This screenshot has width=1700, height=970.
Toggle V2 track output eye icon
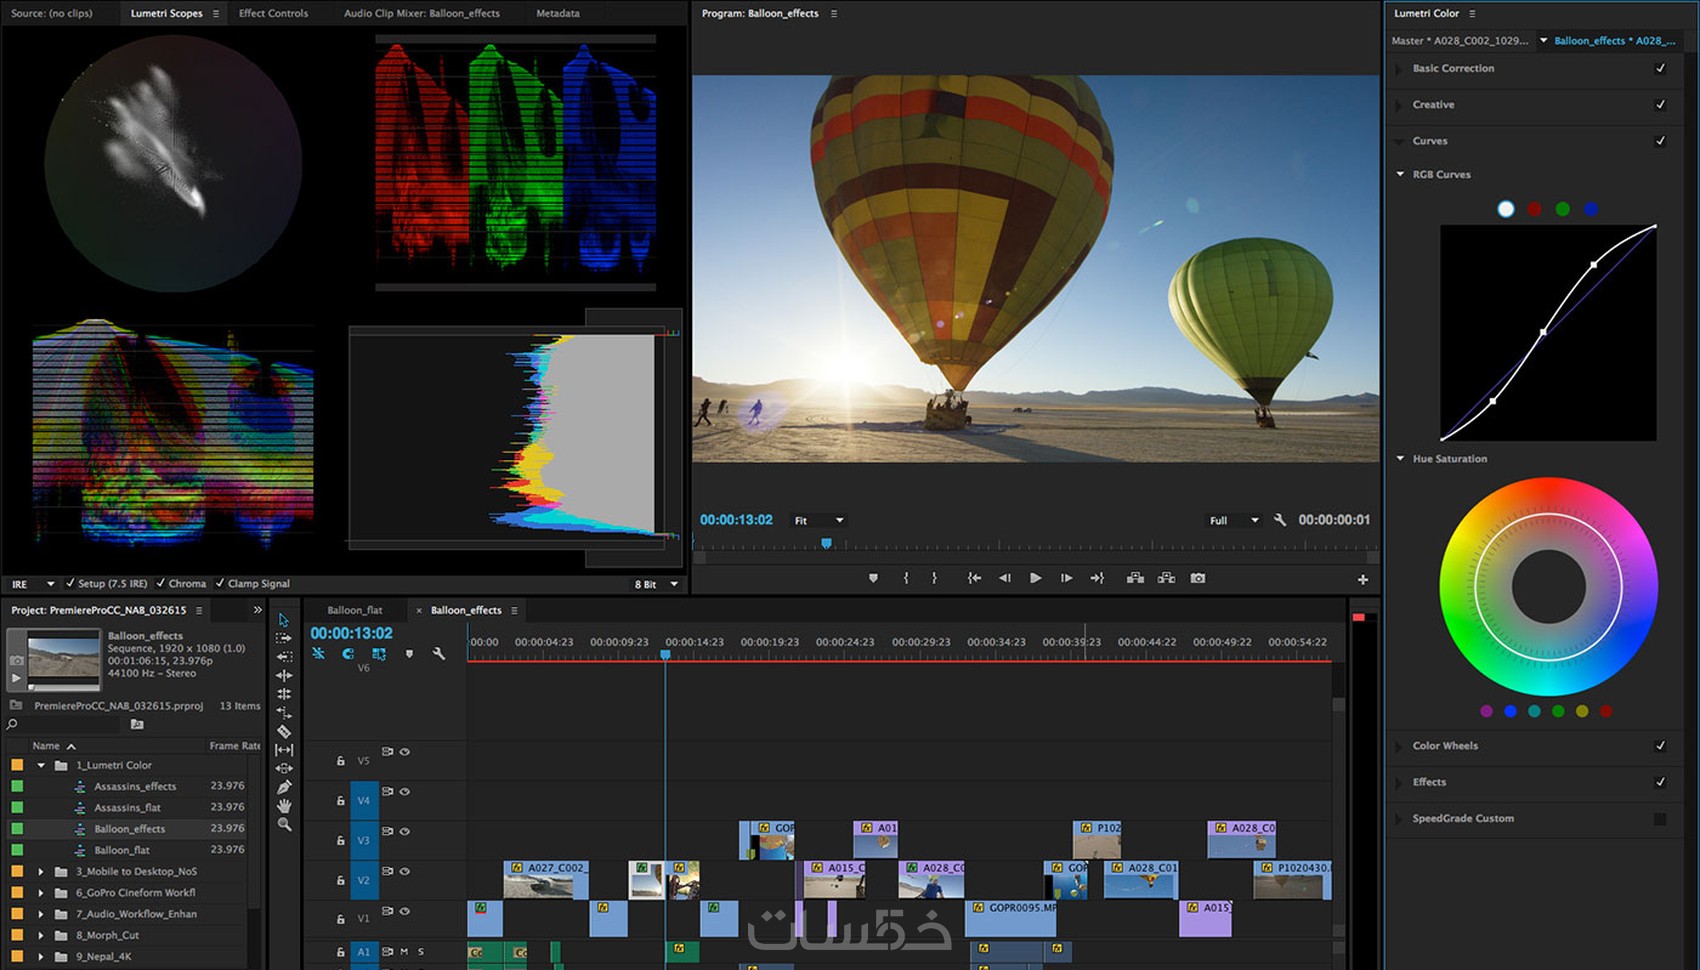click(x=405, y=871)
